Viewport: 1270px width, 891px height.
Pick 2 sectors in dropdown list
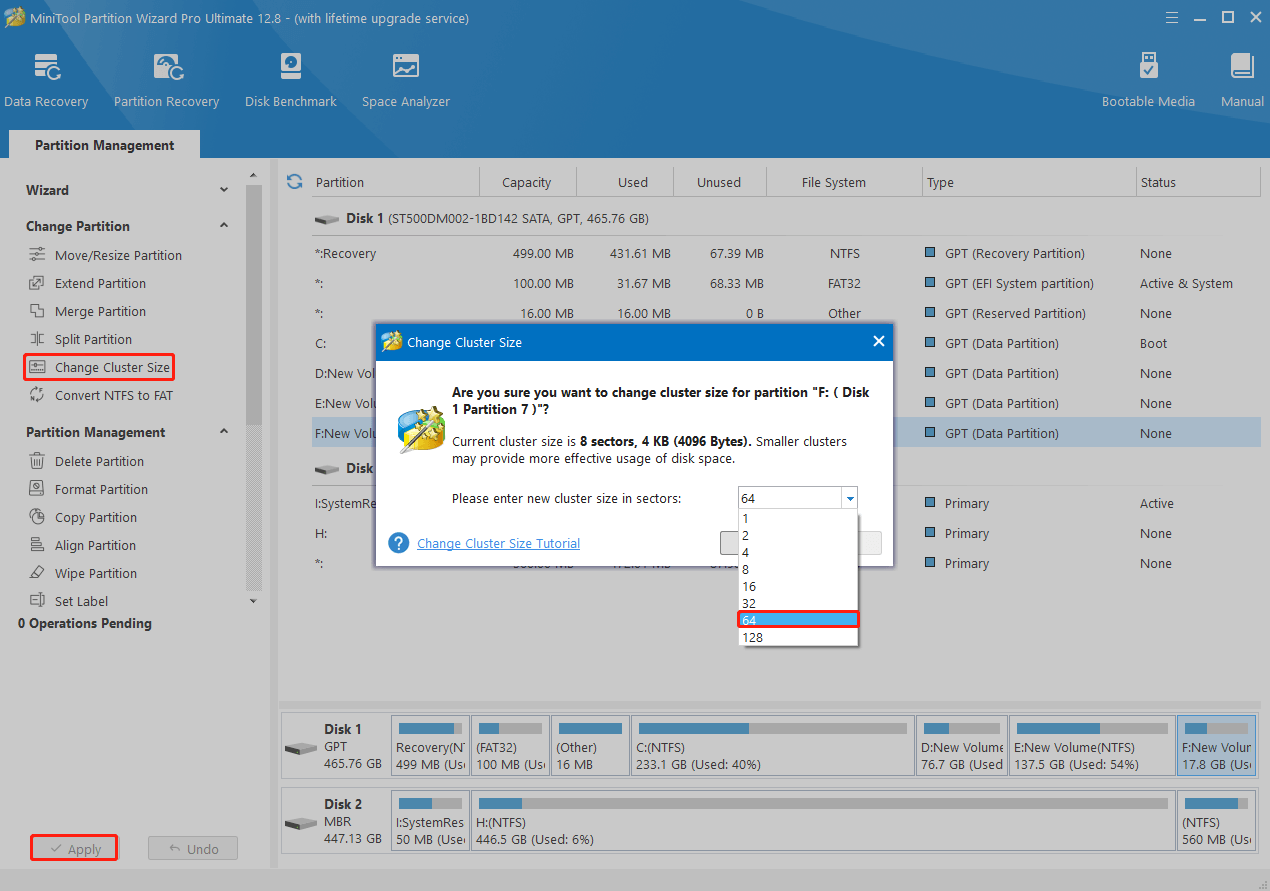click(x=798, y=536)
